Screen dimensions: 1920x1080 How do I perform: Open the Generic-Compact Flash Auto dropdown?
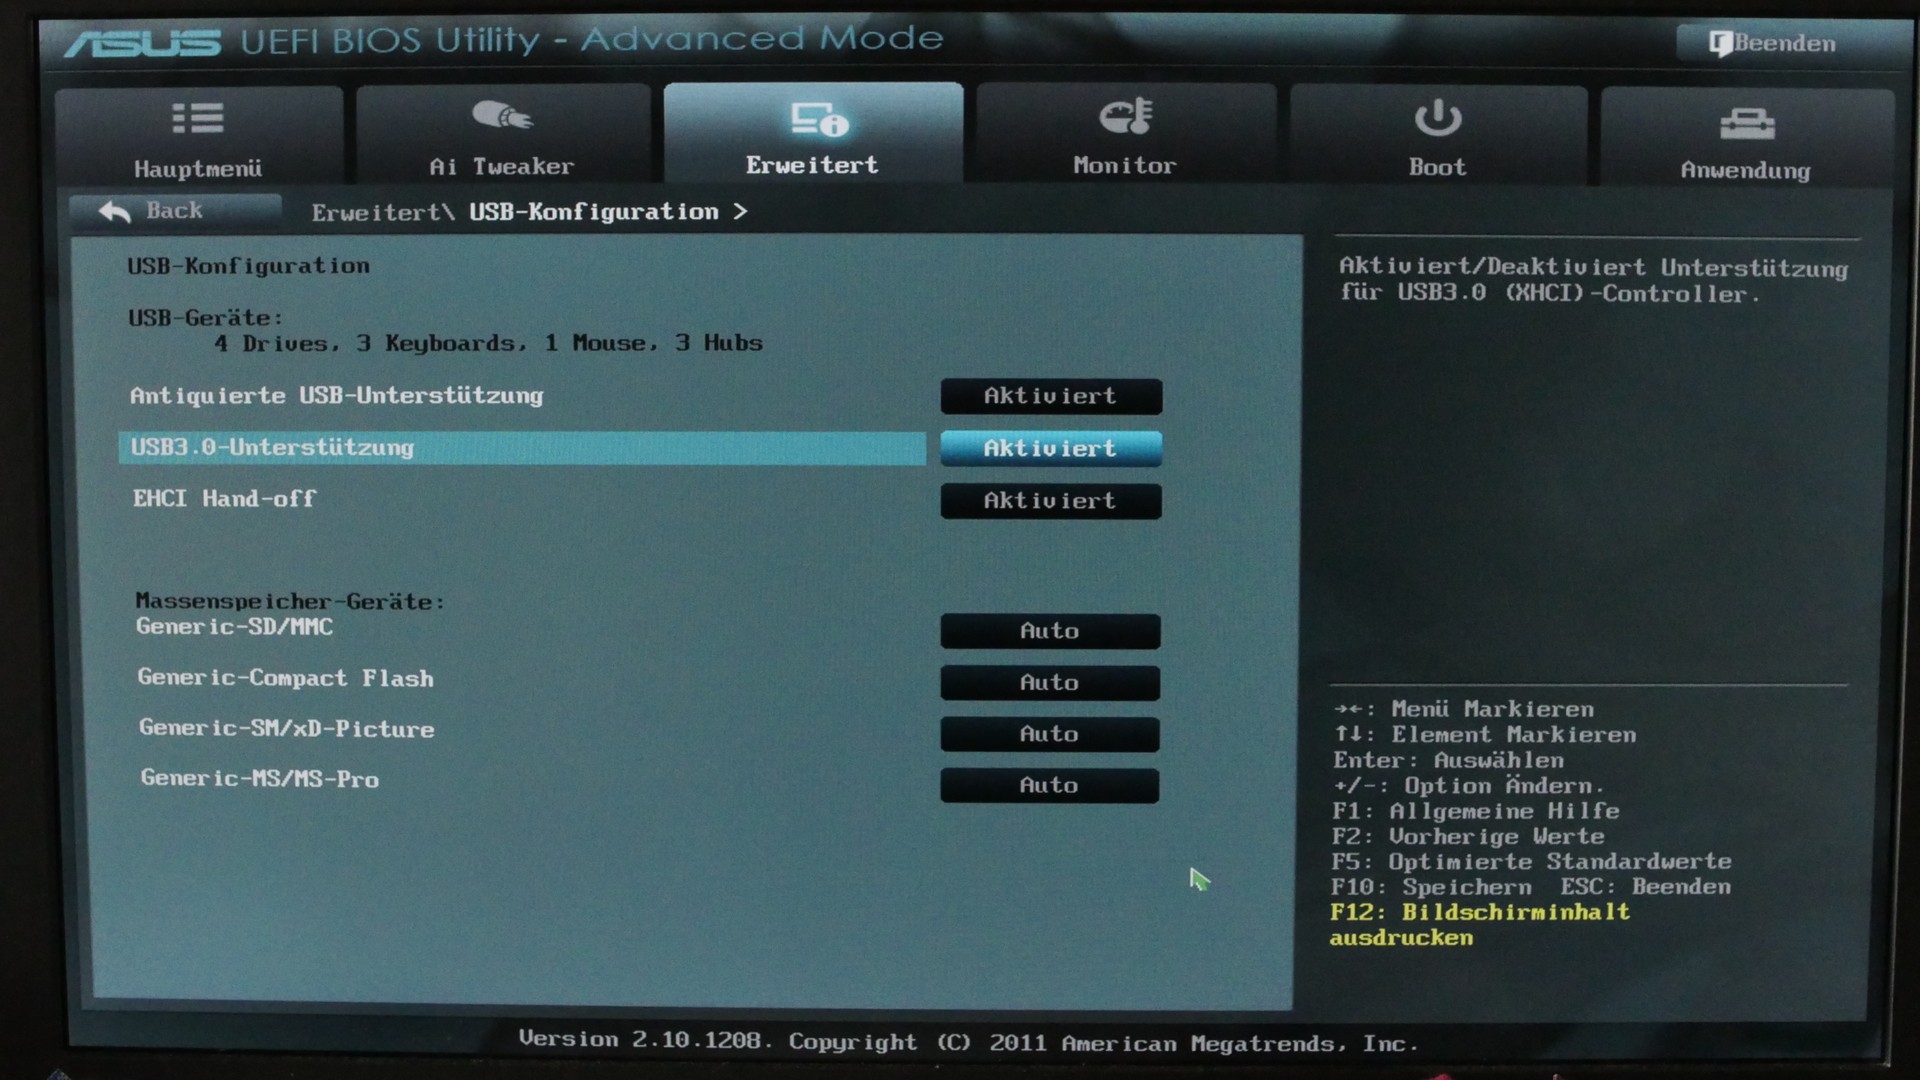pos(1049,683)
